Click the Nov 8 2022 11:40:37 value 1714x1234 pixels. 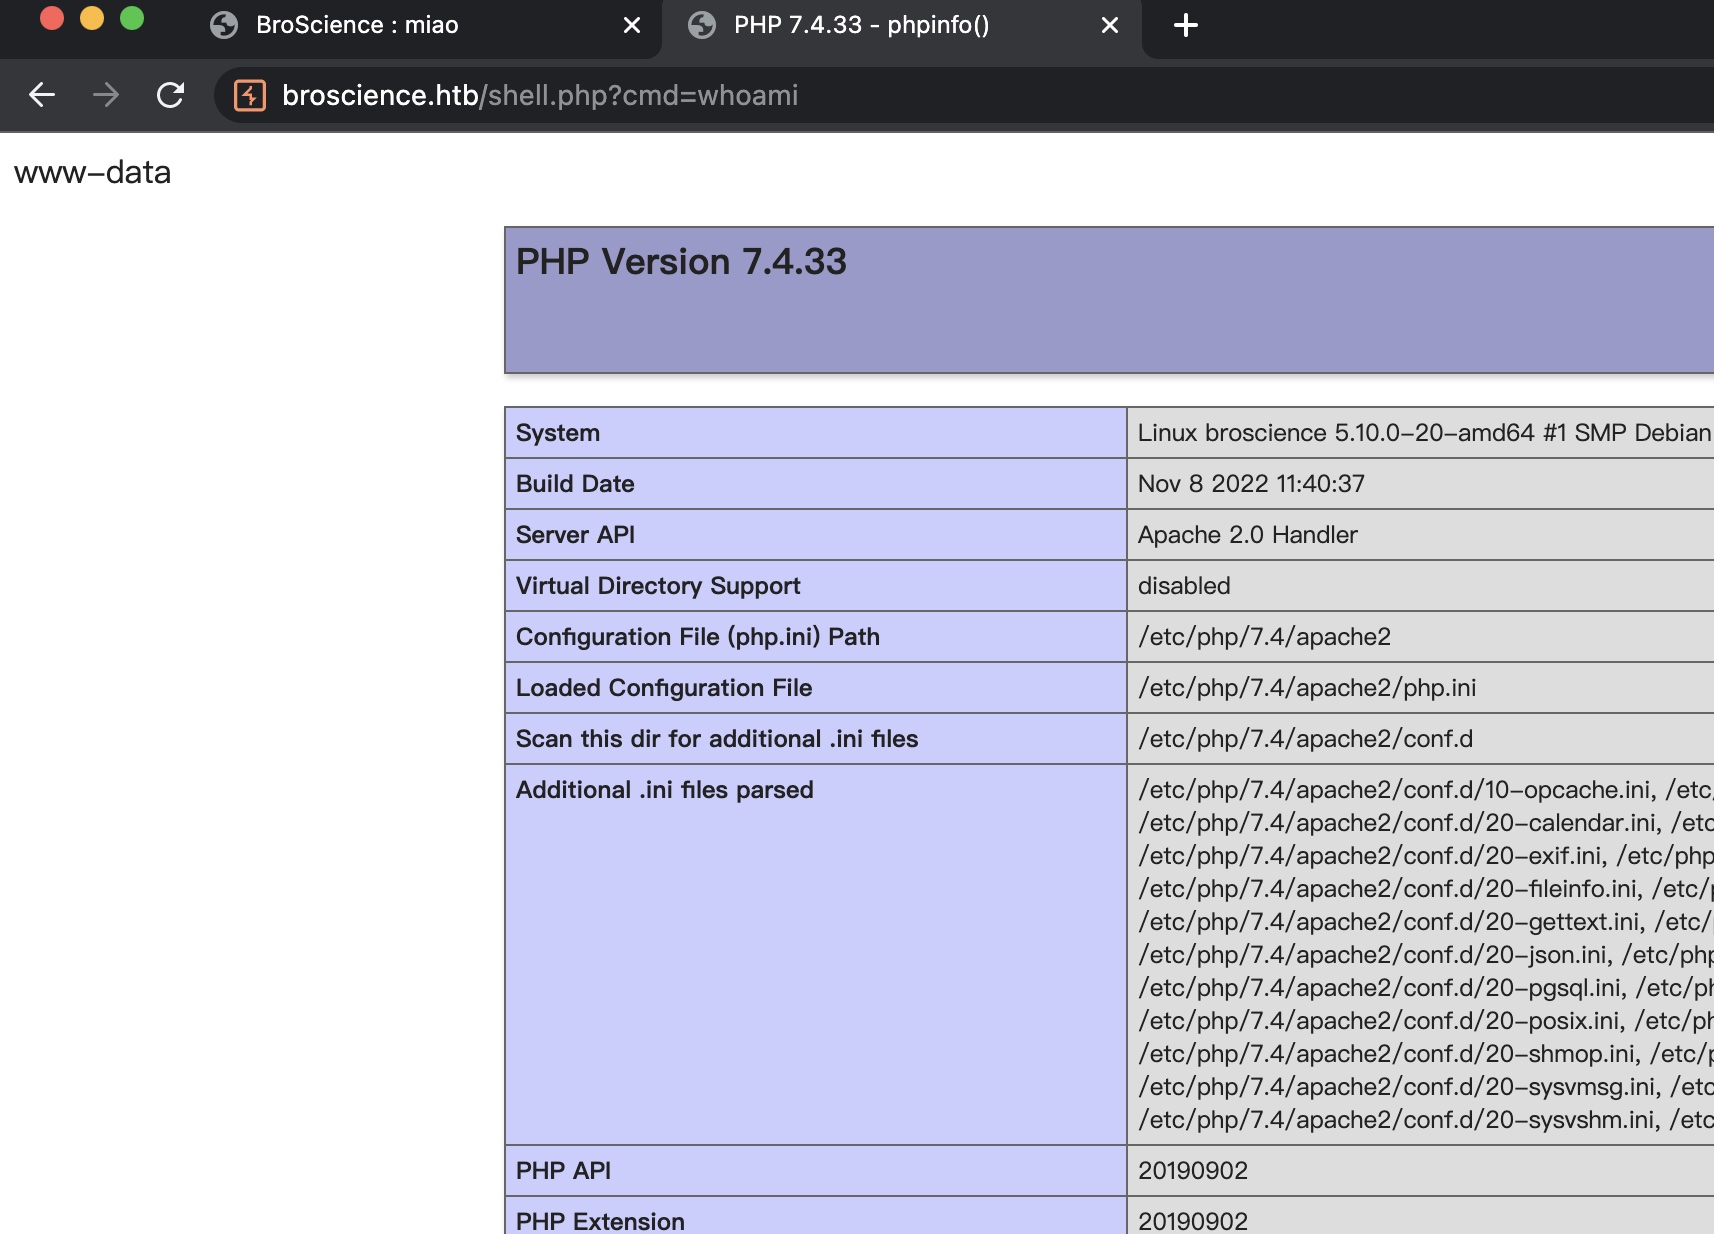click(1251, 484)
